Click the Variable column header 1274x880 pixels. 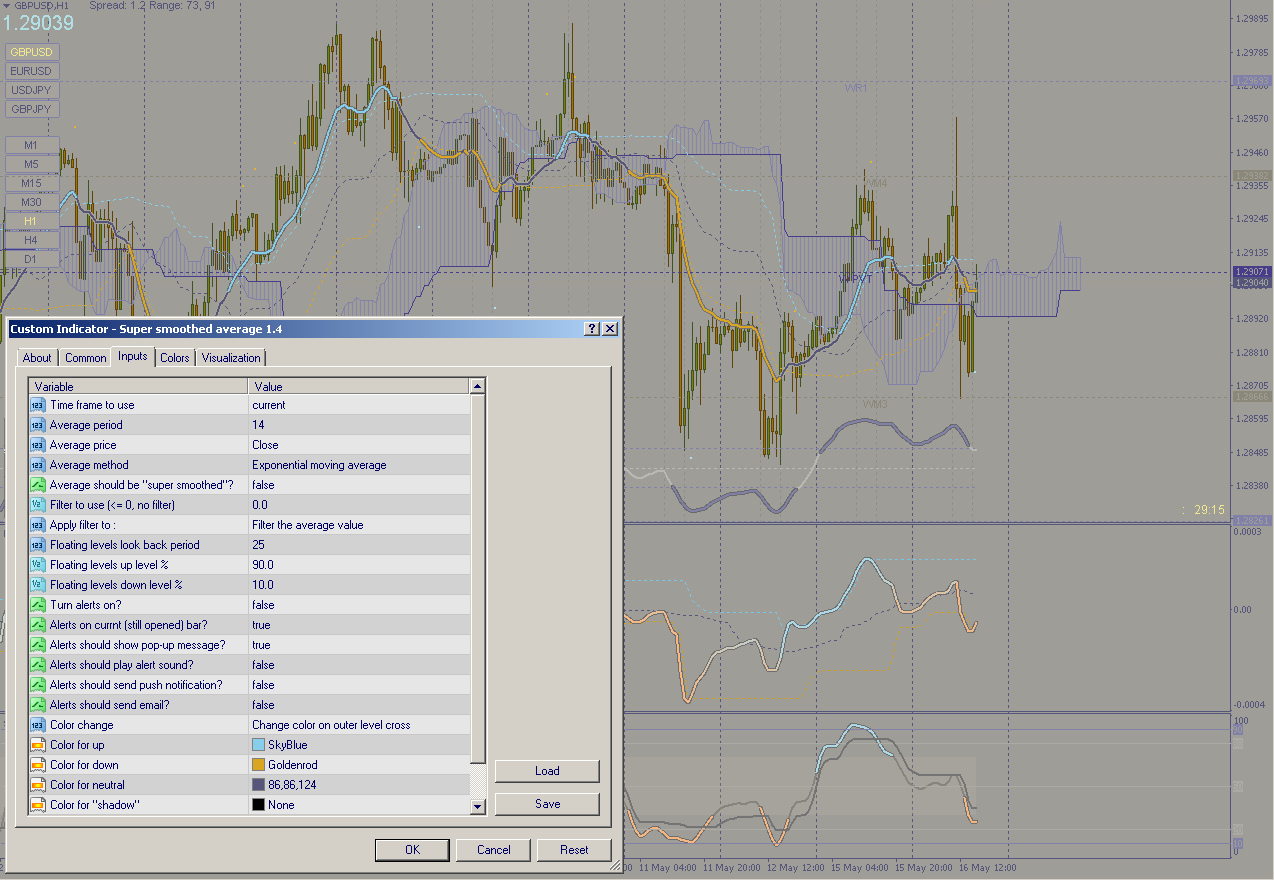tap(138, 386)
